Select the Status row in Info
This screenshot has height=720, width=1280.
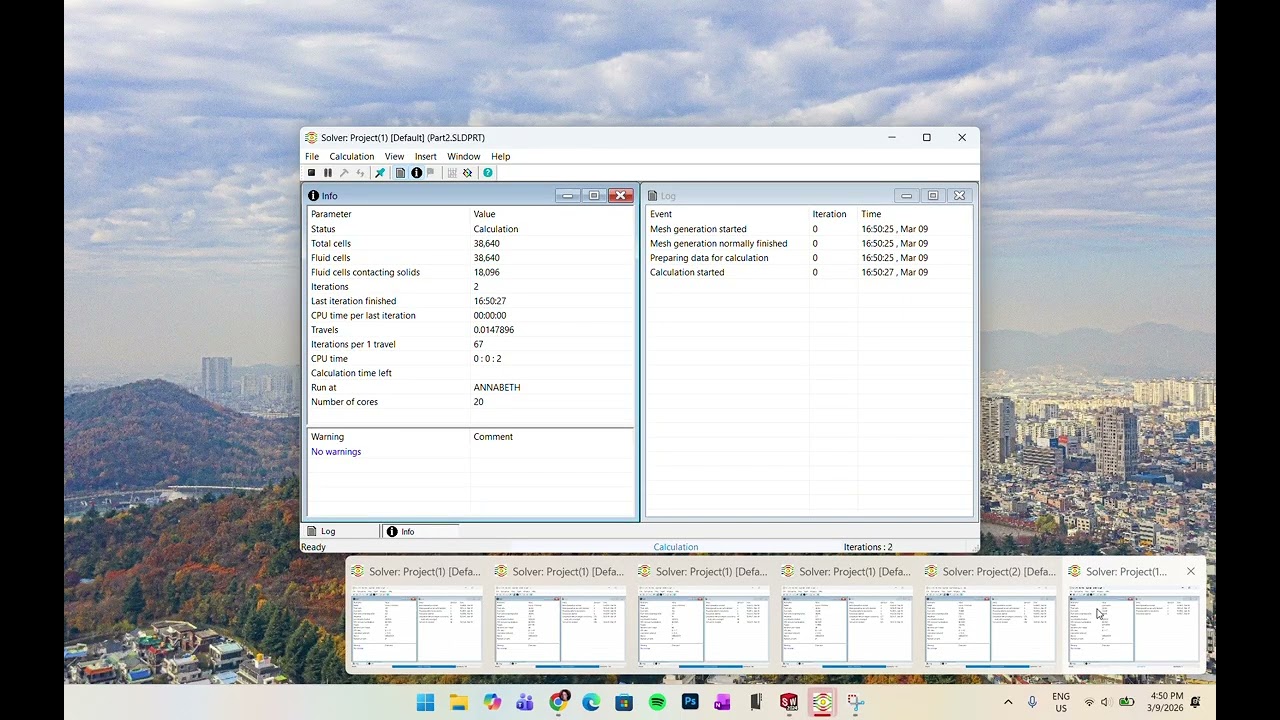[470, 229]
